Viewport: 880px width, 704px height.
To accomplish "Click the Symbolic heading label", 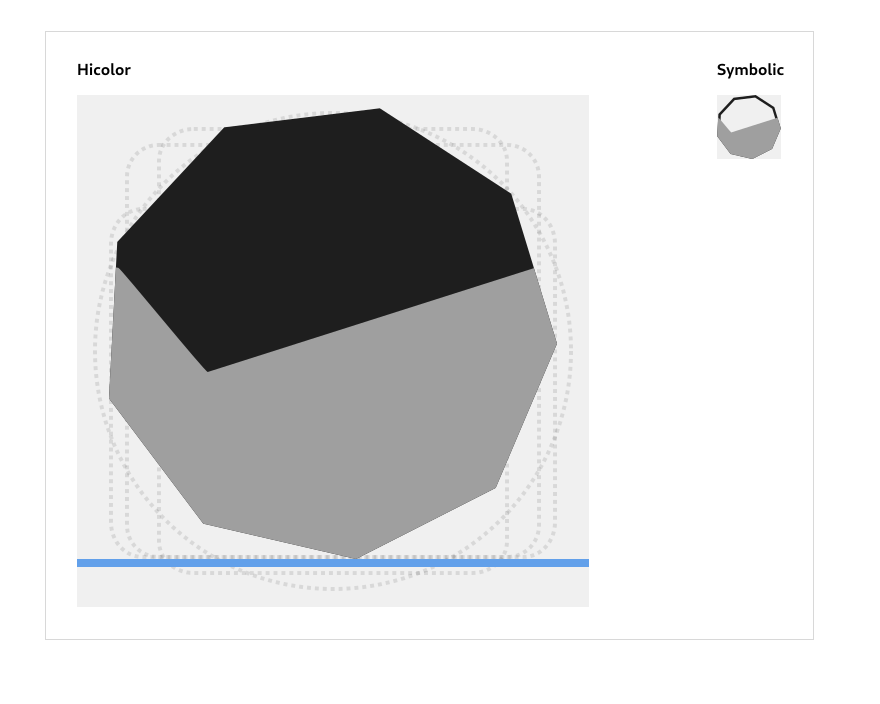I will tap(750, 70).
